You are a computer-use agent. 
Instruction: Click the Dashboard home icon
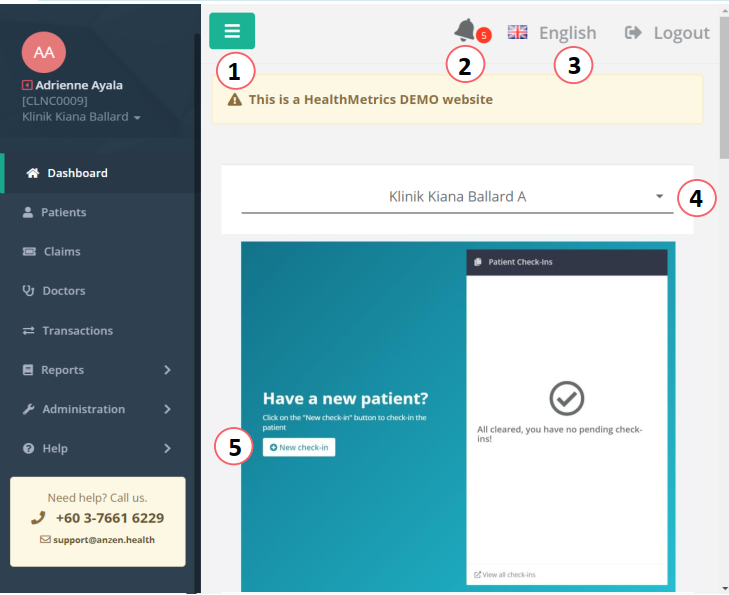(33, 173)
